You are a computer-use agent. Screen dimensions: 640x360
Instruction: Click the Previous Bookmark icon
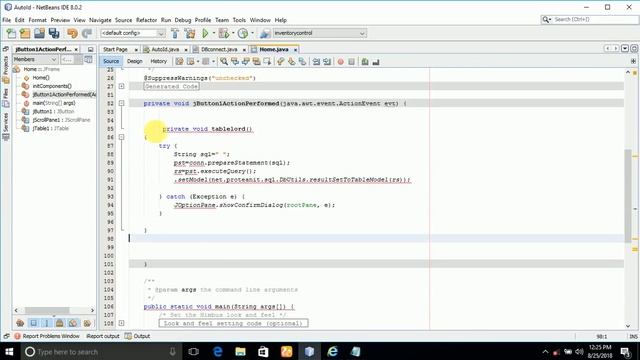[x=280, y=62]
